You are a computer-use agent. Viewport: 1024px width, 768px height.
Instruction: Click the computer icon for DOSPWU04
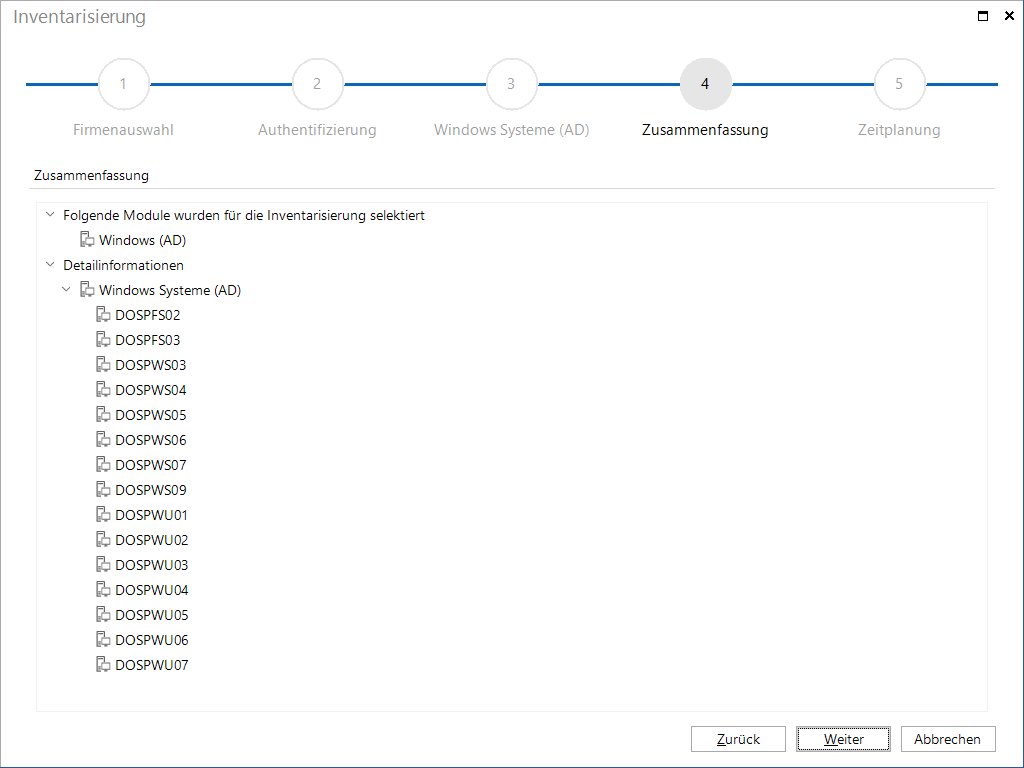103,589
